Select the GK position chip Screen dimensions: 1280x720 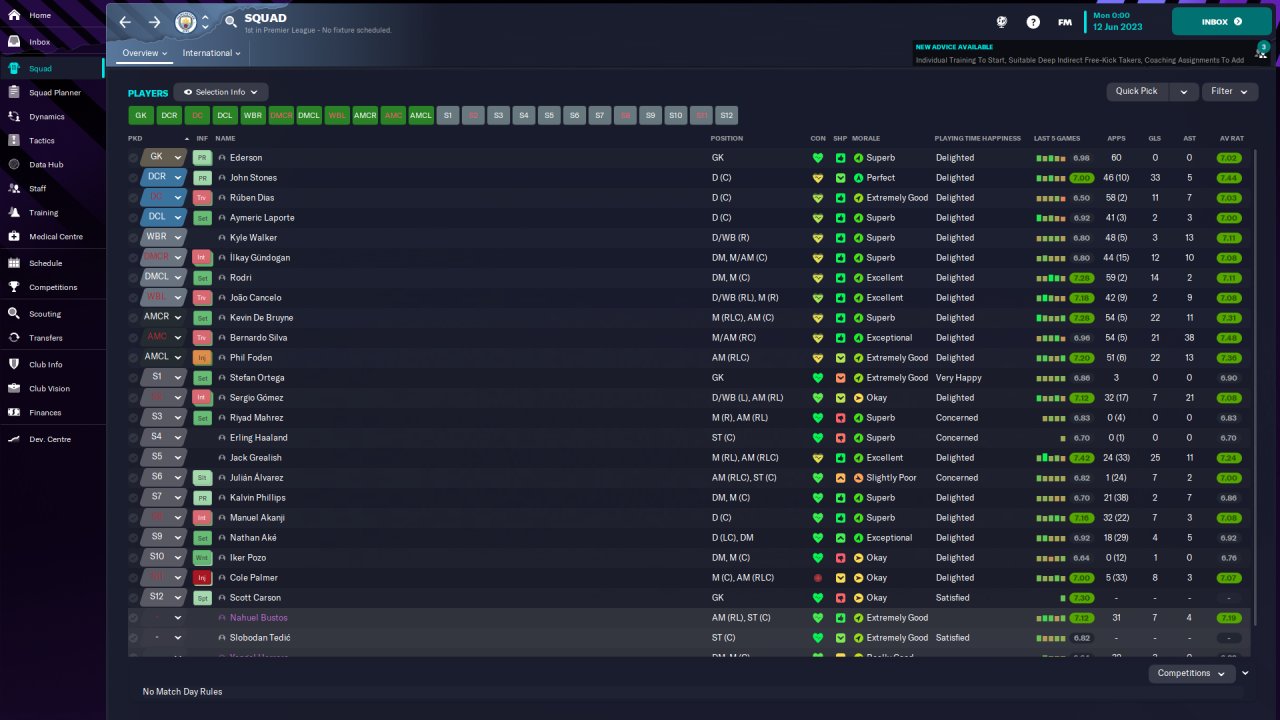140,115
